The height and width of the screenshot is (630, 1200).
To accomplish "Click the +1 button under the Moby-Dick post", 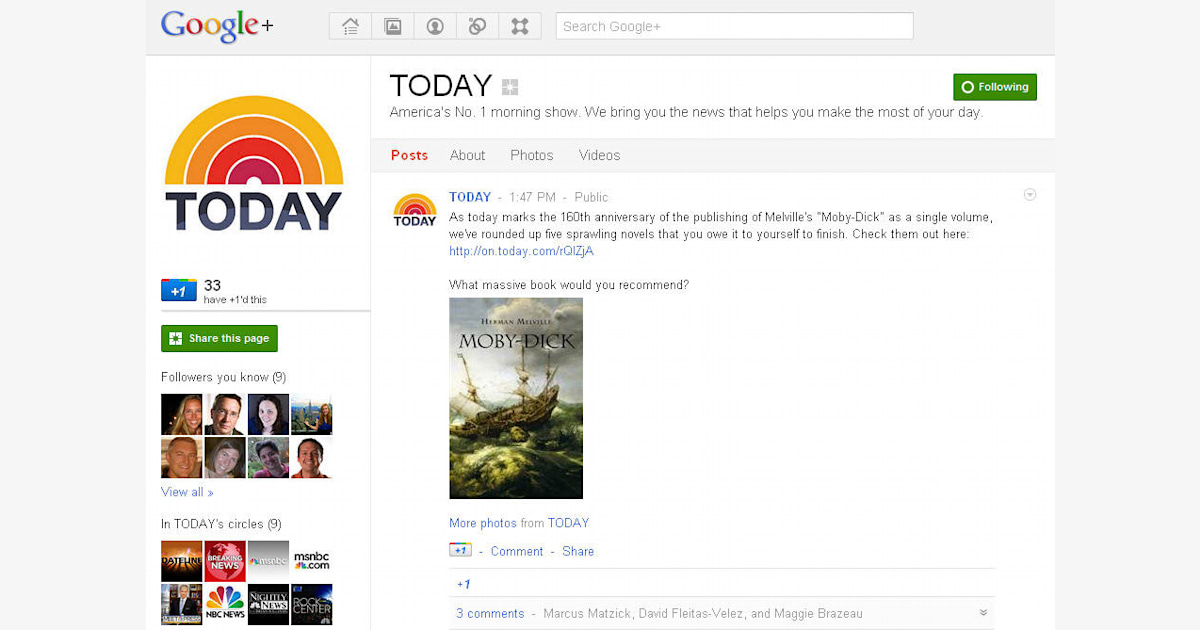I will [x=459, y=549].
